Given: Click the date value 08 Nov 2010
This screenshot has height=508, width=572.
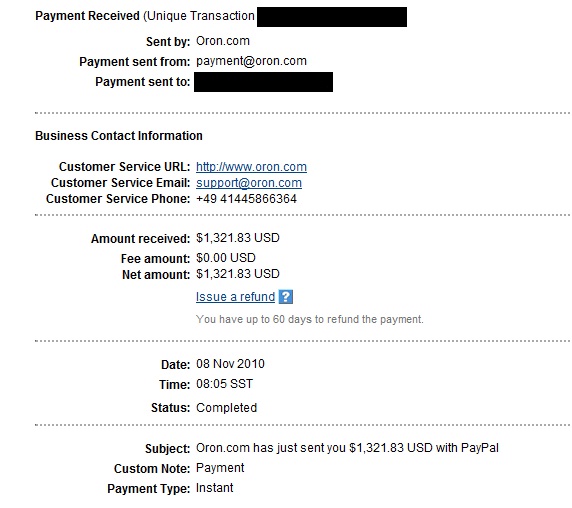Looking at the screenshot, I should point(230,364).
